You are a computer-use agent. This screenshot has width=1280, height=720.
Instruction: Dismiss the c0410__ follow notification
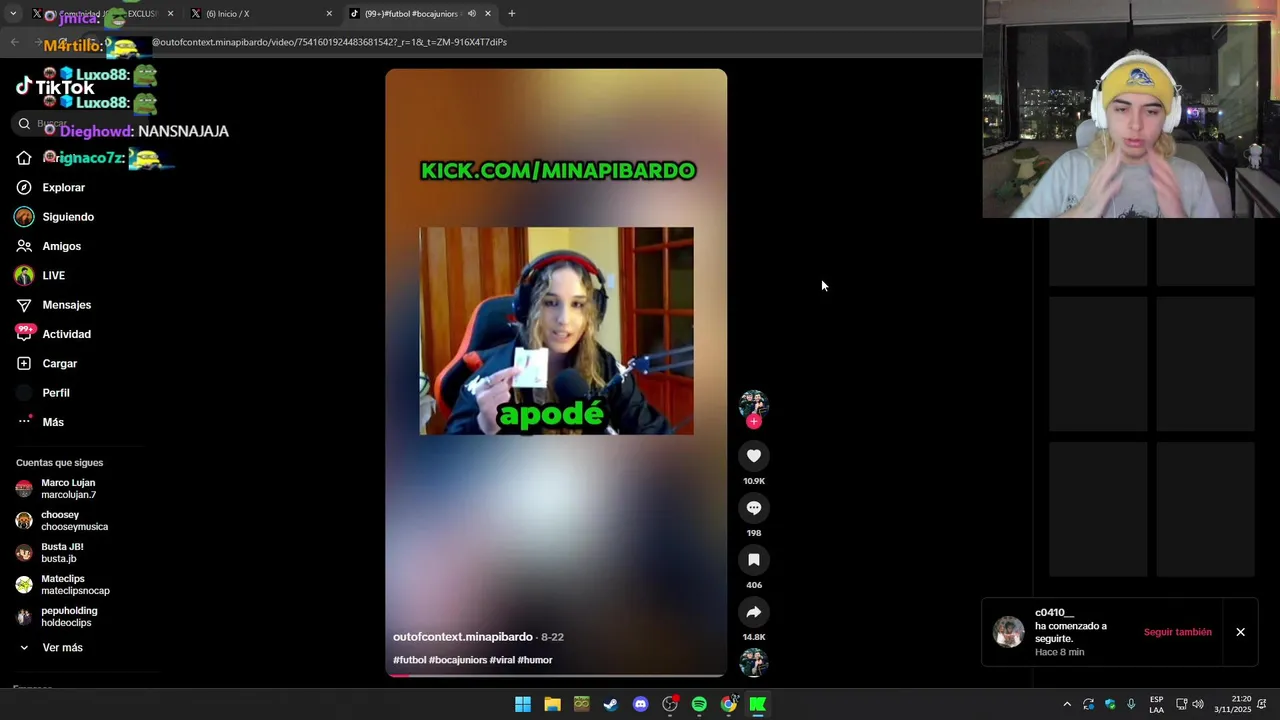point(1240,632)
